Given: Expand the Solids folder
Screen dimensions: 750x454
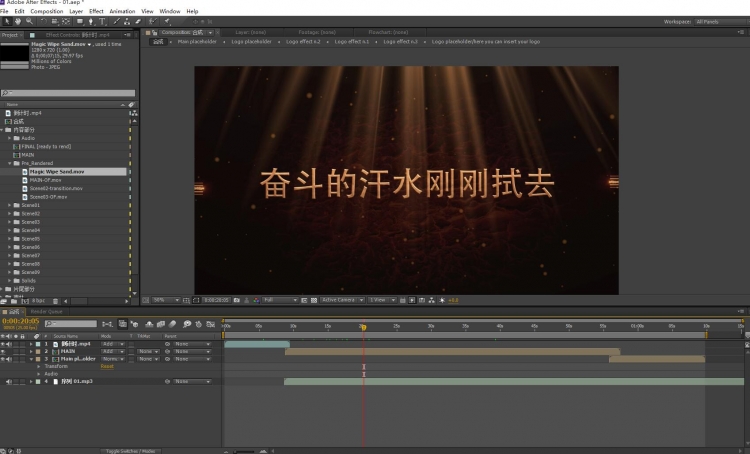Looking at the screenshot, I should 10,281.
